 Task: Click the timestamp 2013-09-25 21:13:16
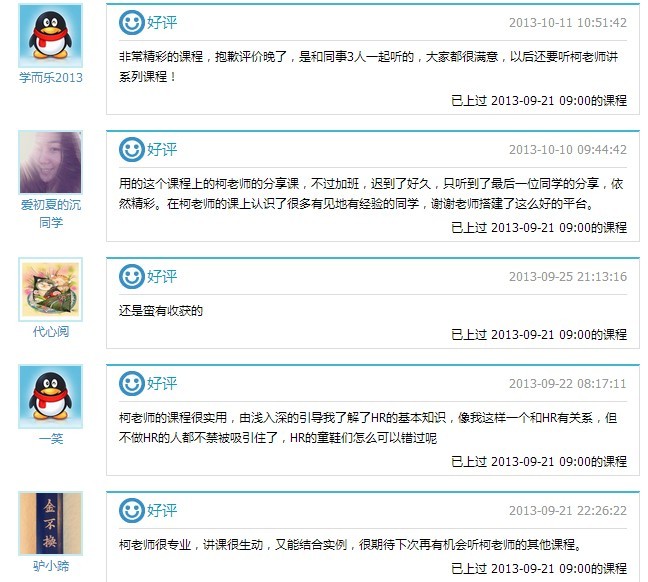568,277
